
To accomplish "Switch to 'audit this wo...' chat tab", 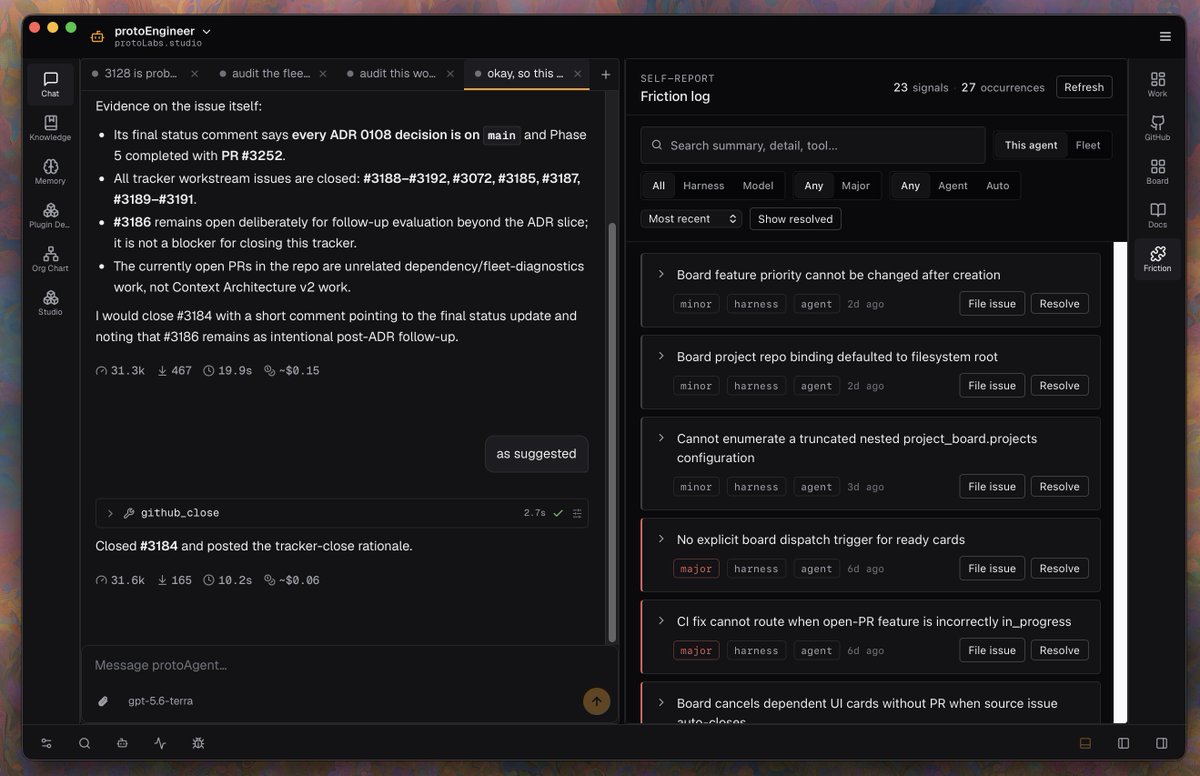I will (x=398, y=74).
